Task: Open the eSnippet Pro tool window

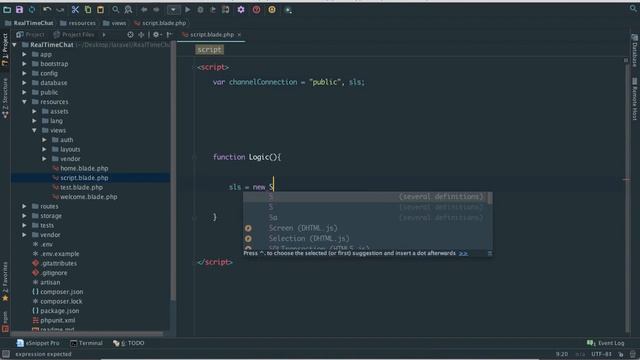Action: pyautogui.click(x=38, y=343)
